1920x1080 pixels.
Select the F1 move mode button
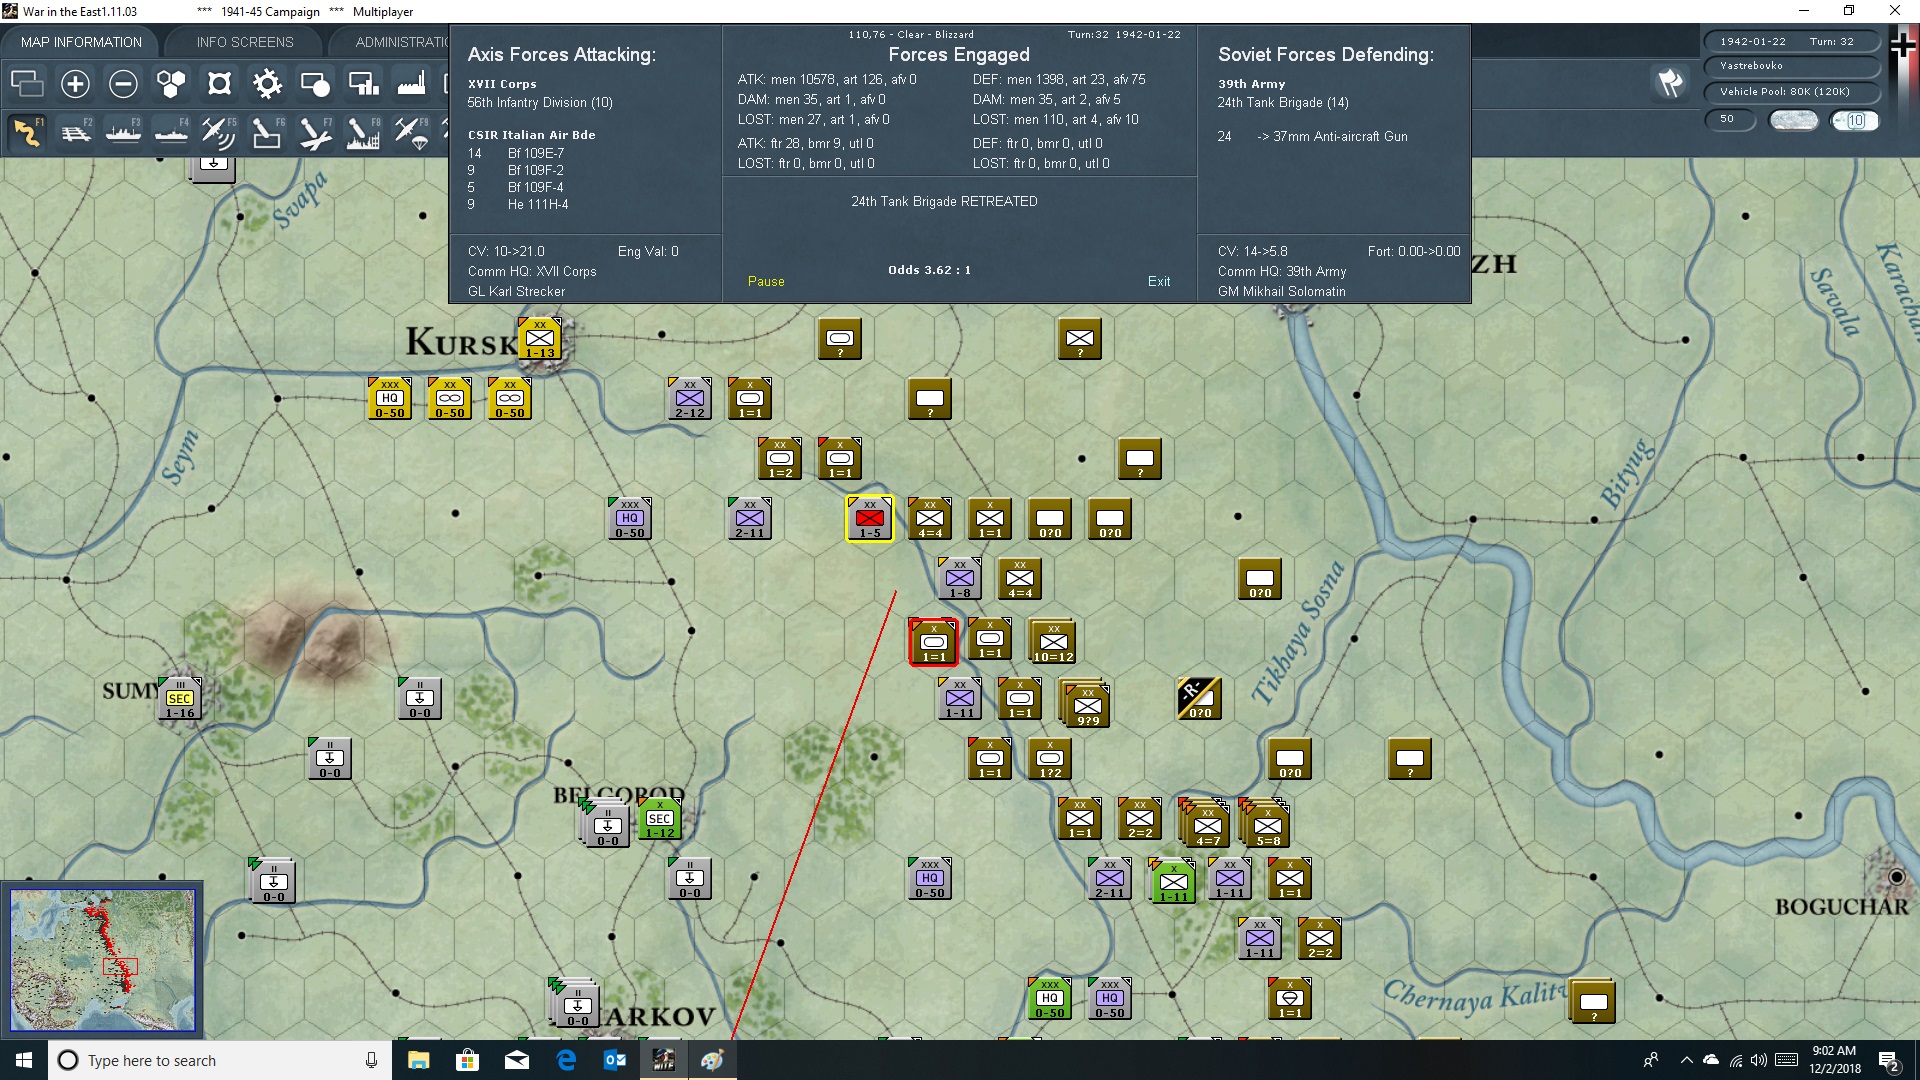[x=27, y=132]
